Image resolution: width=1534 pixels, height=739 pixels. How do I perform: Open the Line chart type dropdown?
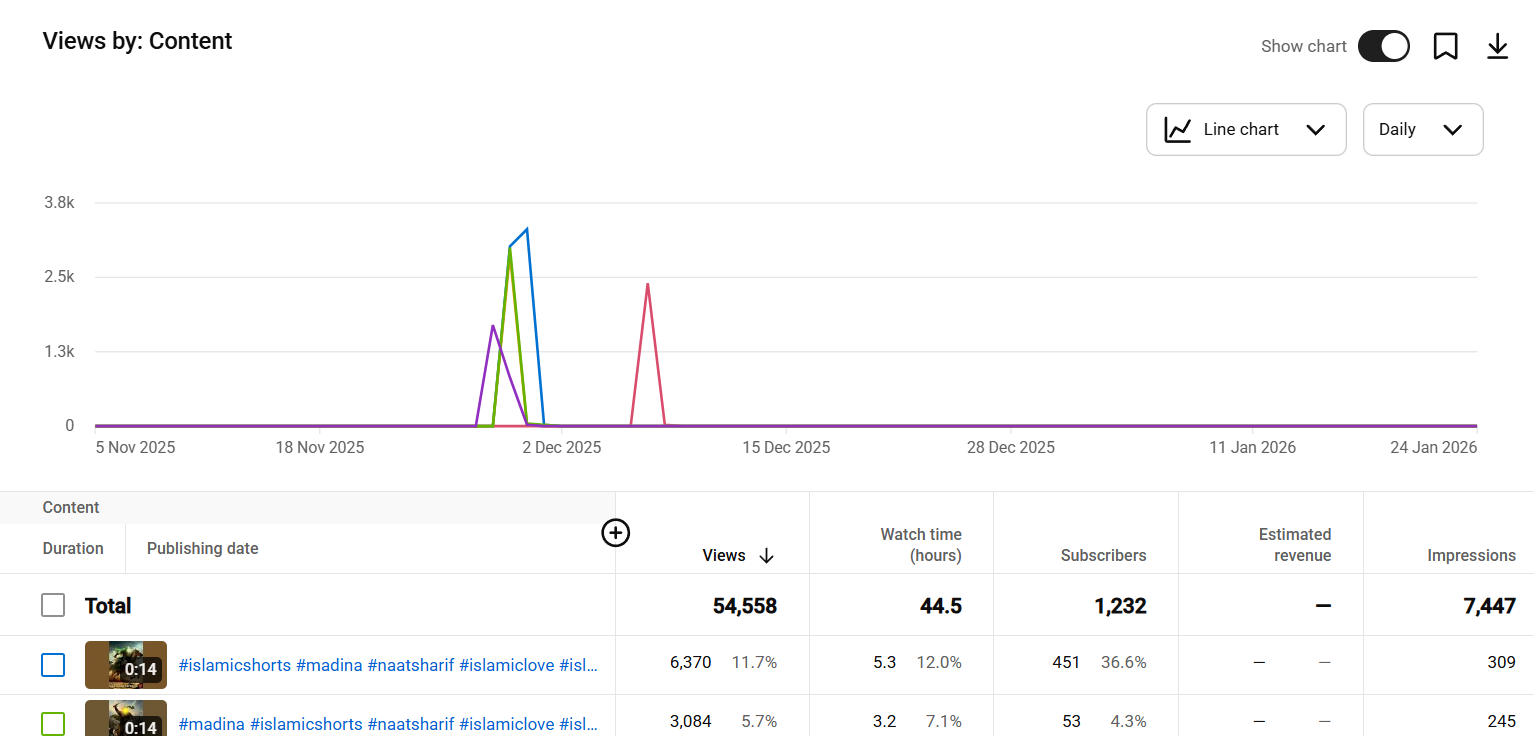(x=1245, y=130)
